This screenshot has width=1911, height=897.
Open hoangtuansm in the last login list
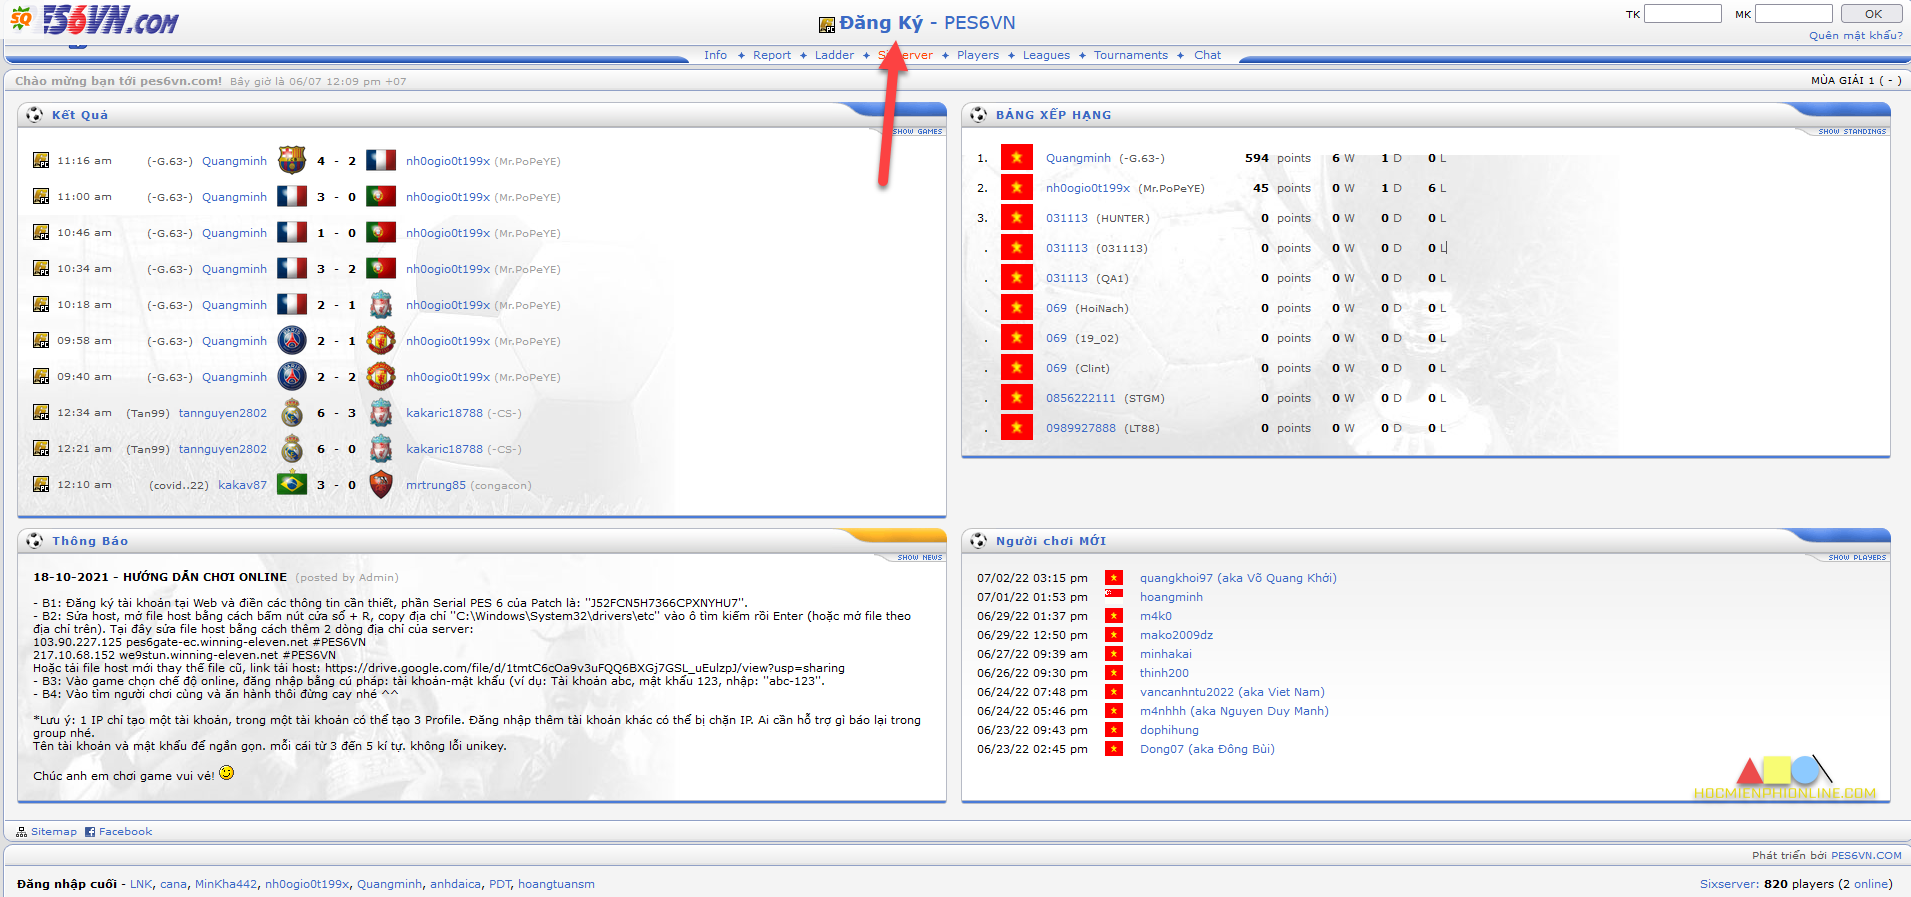click(556, 883)
